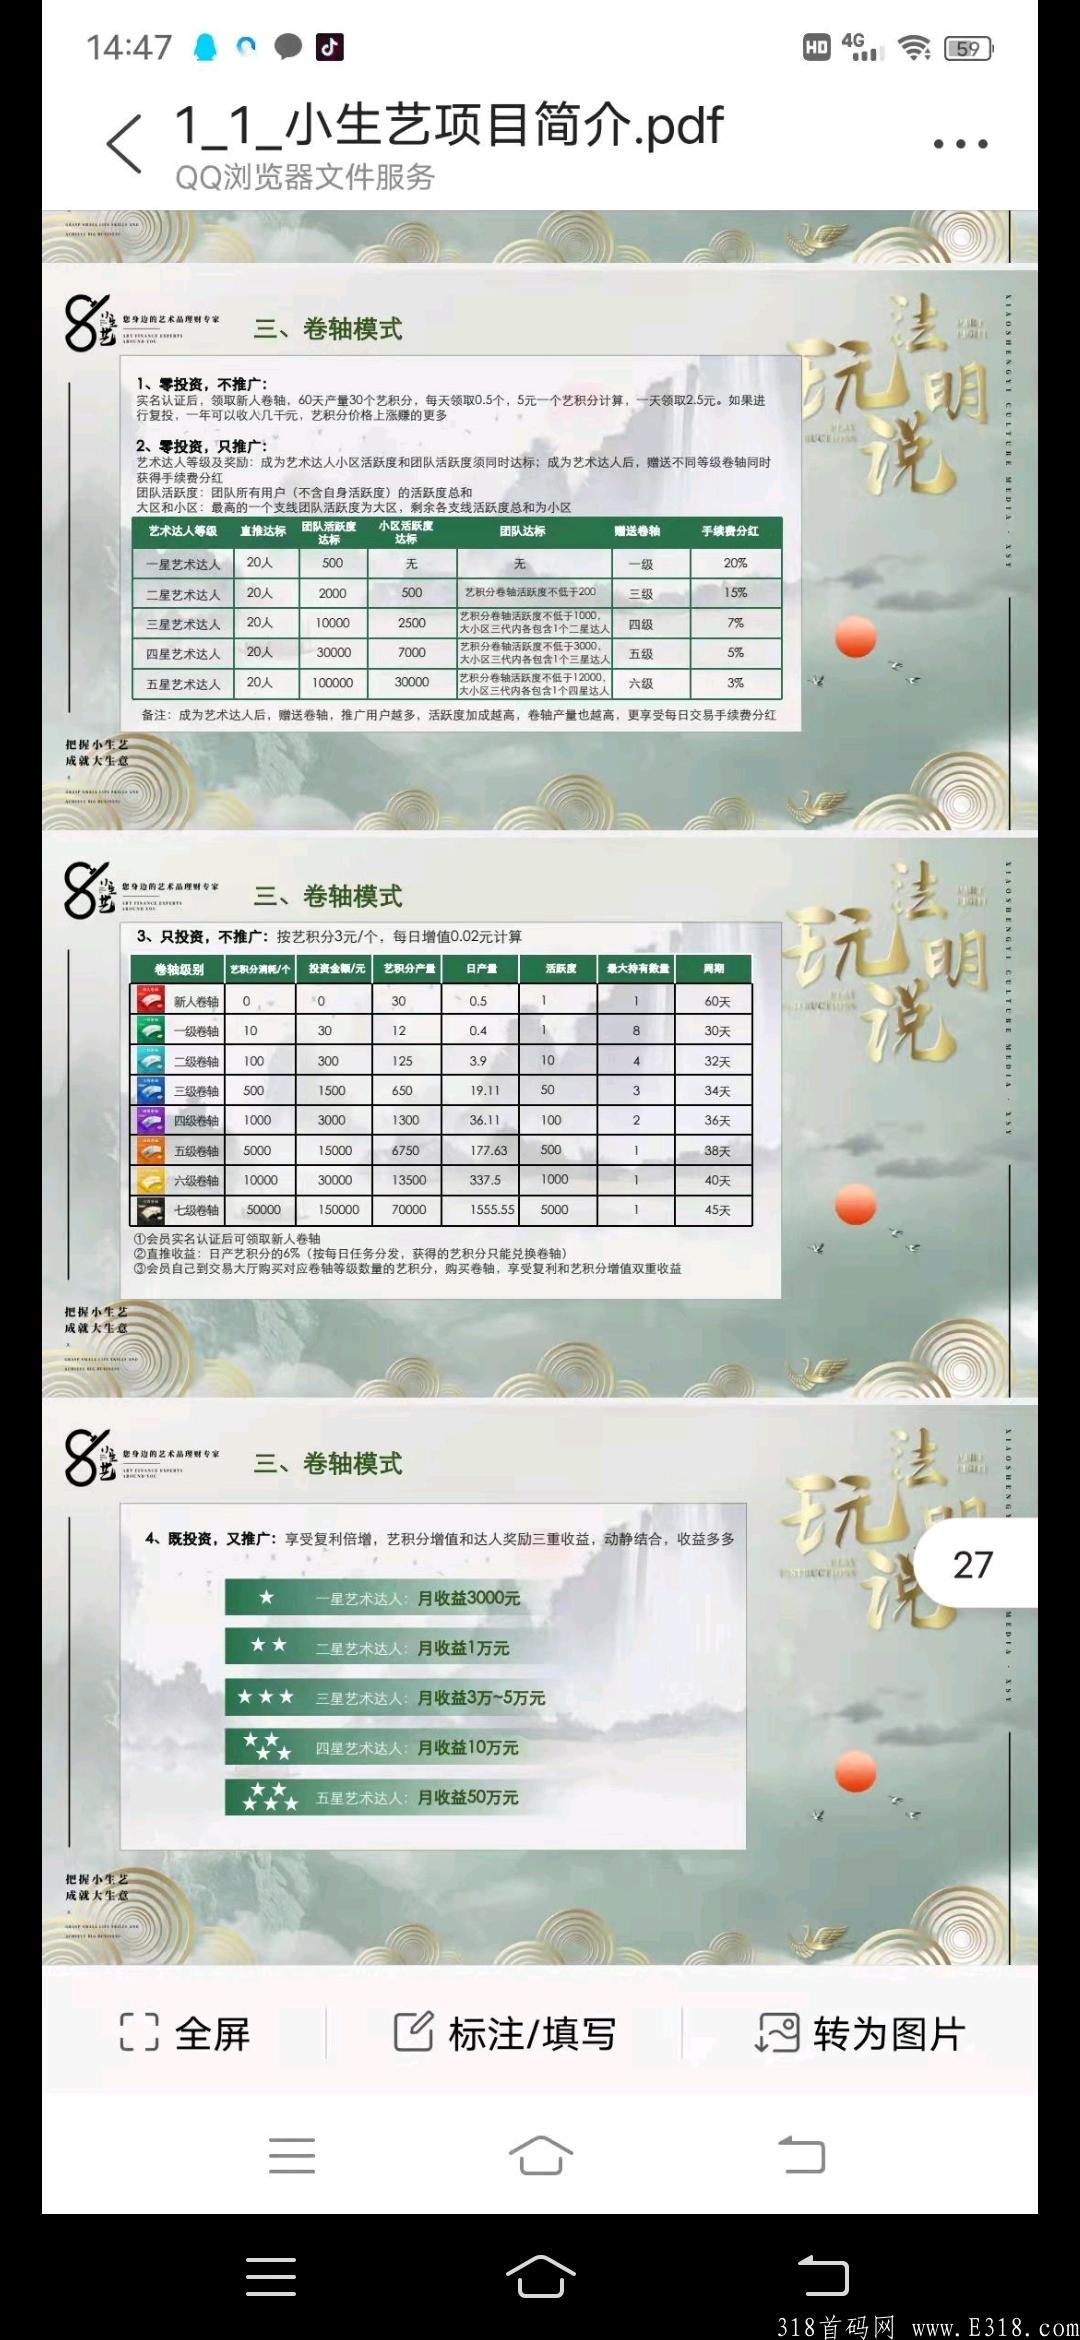
Task: Tap the 七级卷轴 scroll icon
Action: click(x=150, y=1210)
